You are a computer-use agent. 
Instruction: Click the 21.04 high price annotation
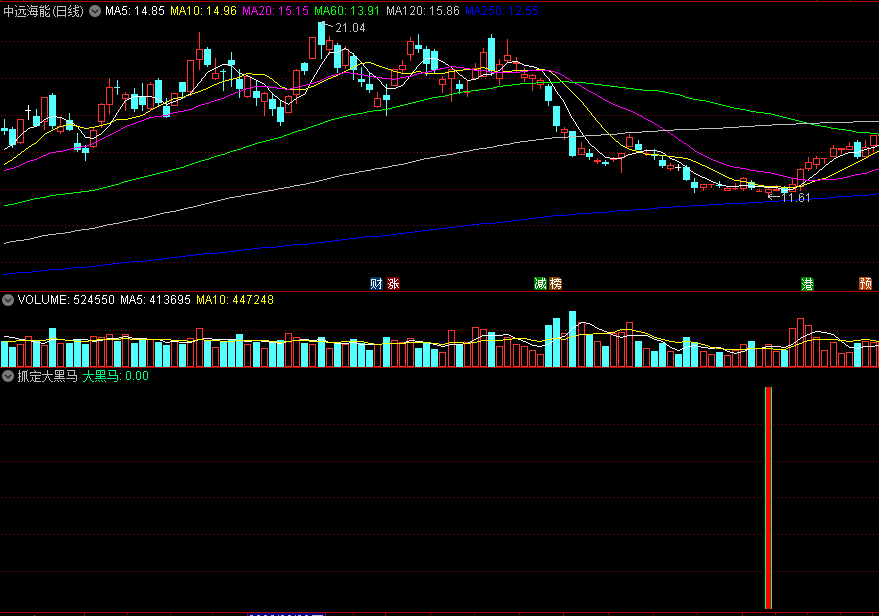point(350,28)
